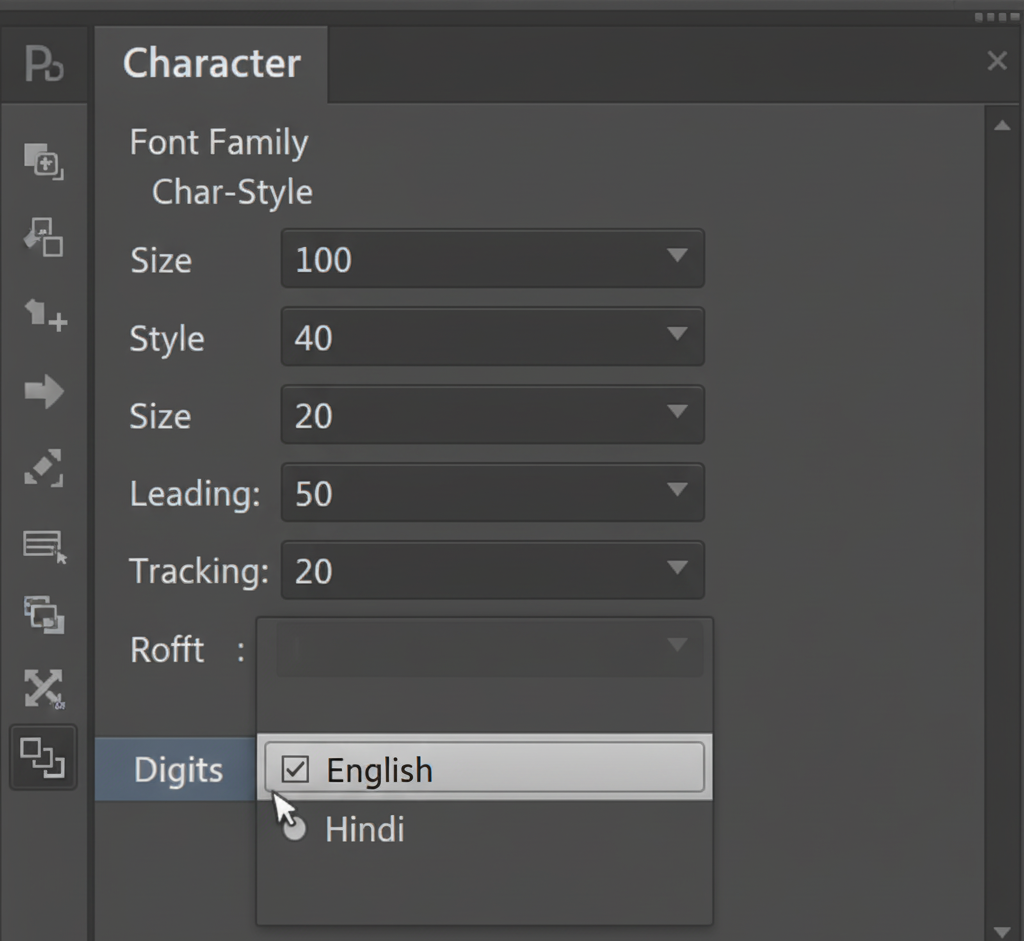
Task: Open the Leading dropdown showing 50
Action: tap(492, 493)
